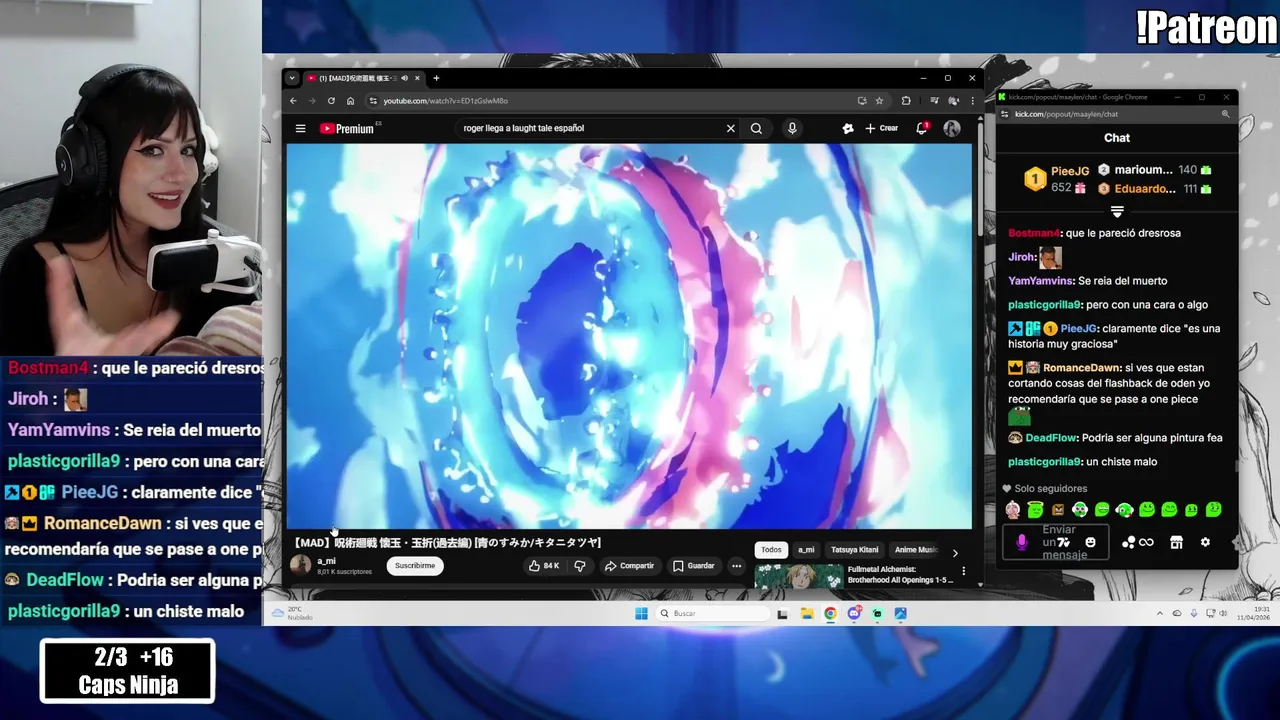The width and height of the screenshot is (1280, 720).
Task: Like the video with 84 K
Action: click(x=544, y=566)
